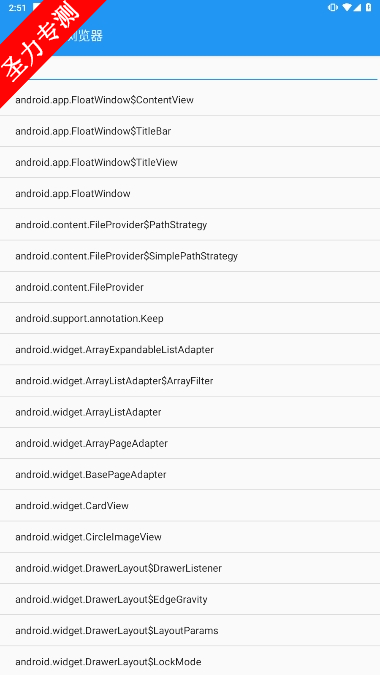The height and width of the screenshot is (675, 380).
Task: Tap the vibrate mode status icon
Action: click(x=332, y=8)
